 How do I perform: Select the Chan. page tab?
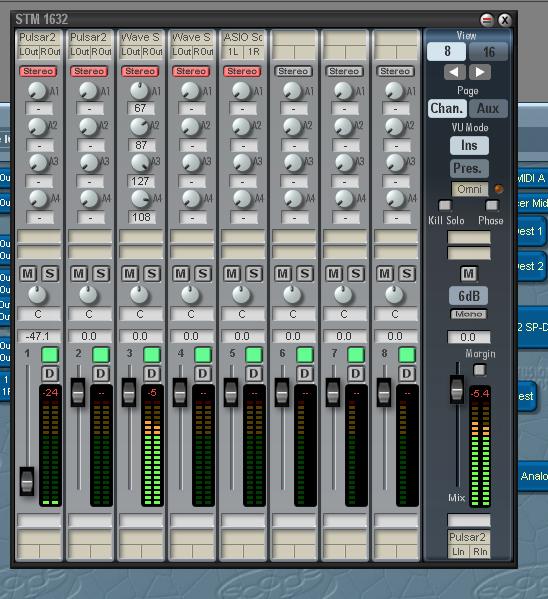pos(447,108)
